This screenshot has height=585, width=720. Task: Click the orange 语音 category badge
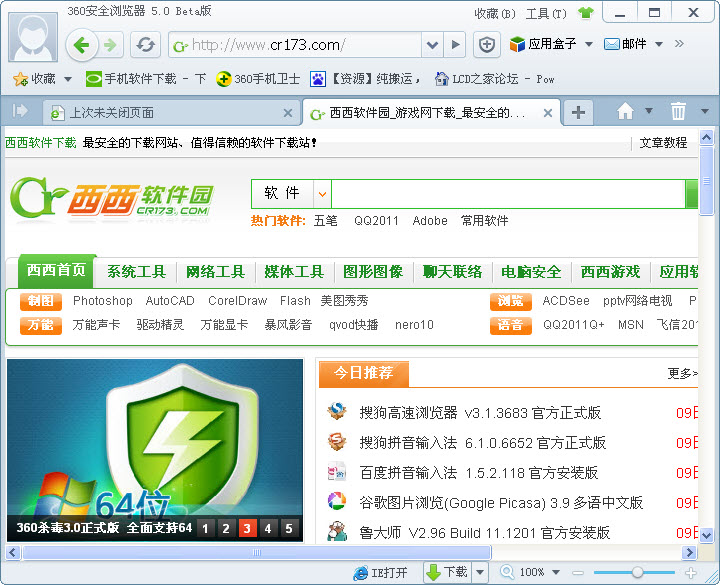coord(511,325)
